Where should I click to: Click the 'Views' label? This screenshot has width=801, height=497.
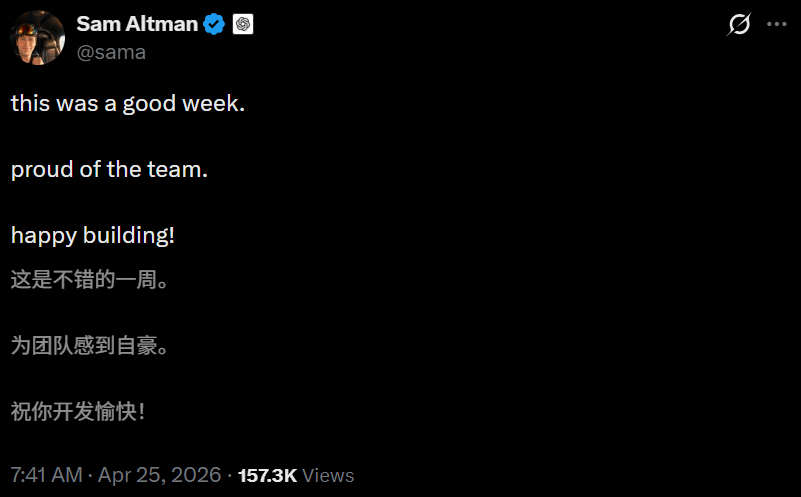point(328,475)
